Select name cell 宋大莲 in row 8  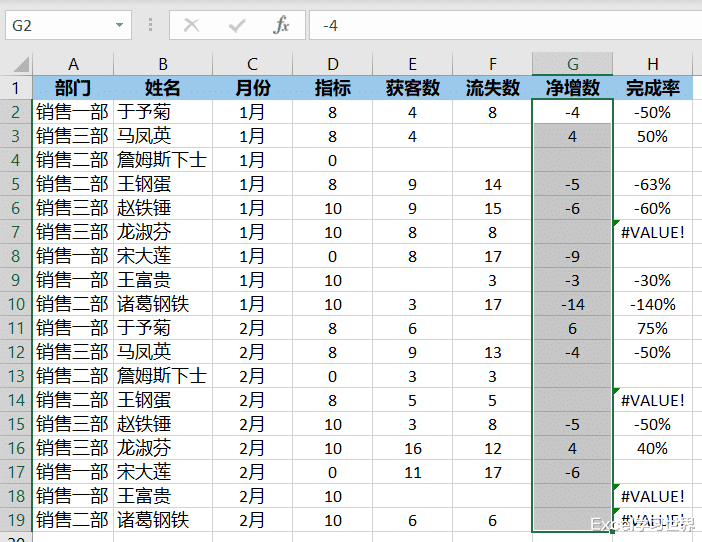[163, 256]
